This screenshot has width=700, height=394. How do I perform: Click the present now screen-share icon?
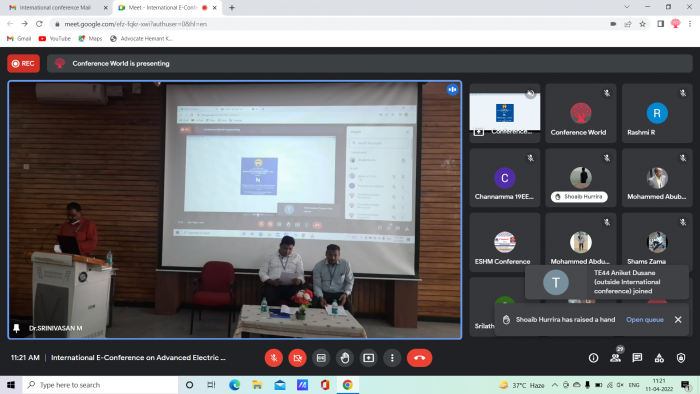[368, 358]
